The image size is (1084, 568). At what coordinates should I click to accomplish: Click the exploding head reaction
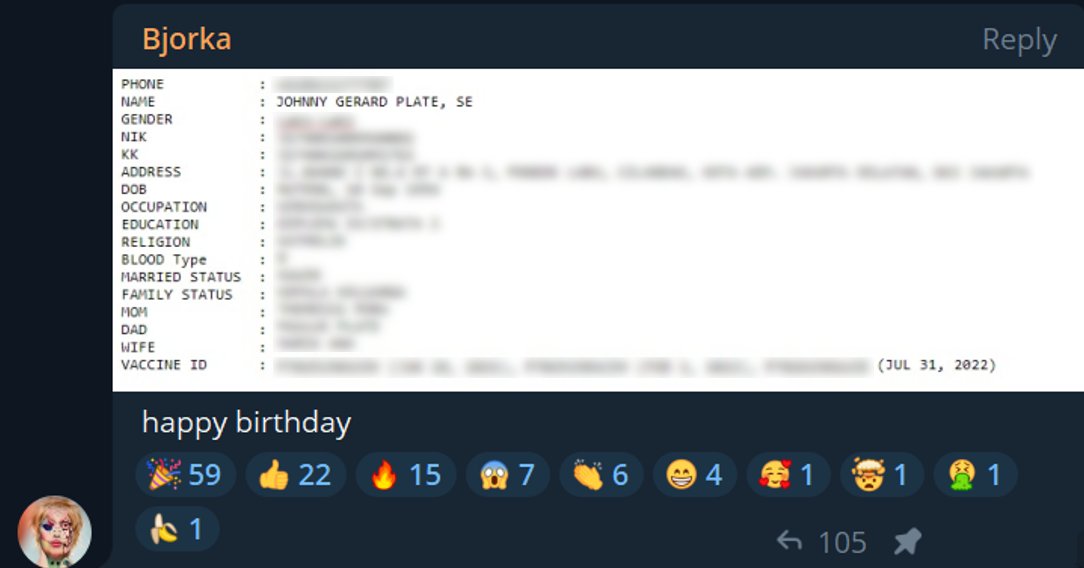(881, 475)
